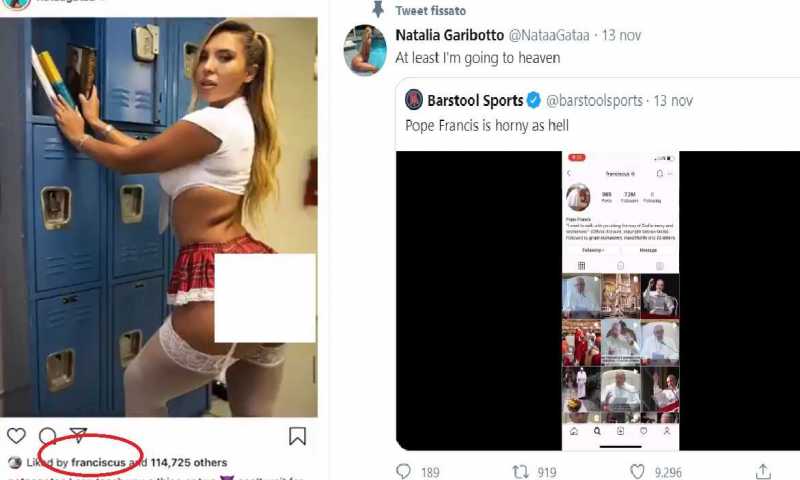Play the embedded Pope Francis profile video
The width and height of the screenshot is (800, 480).
click(x=598, y=300)
